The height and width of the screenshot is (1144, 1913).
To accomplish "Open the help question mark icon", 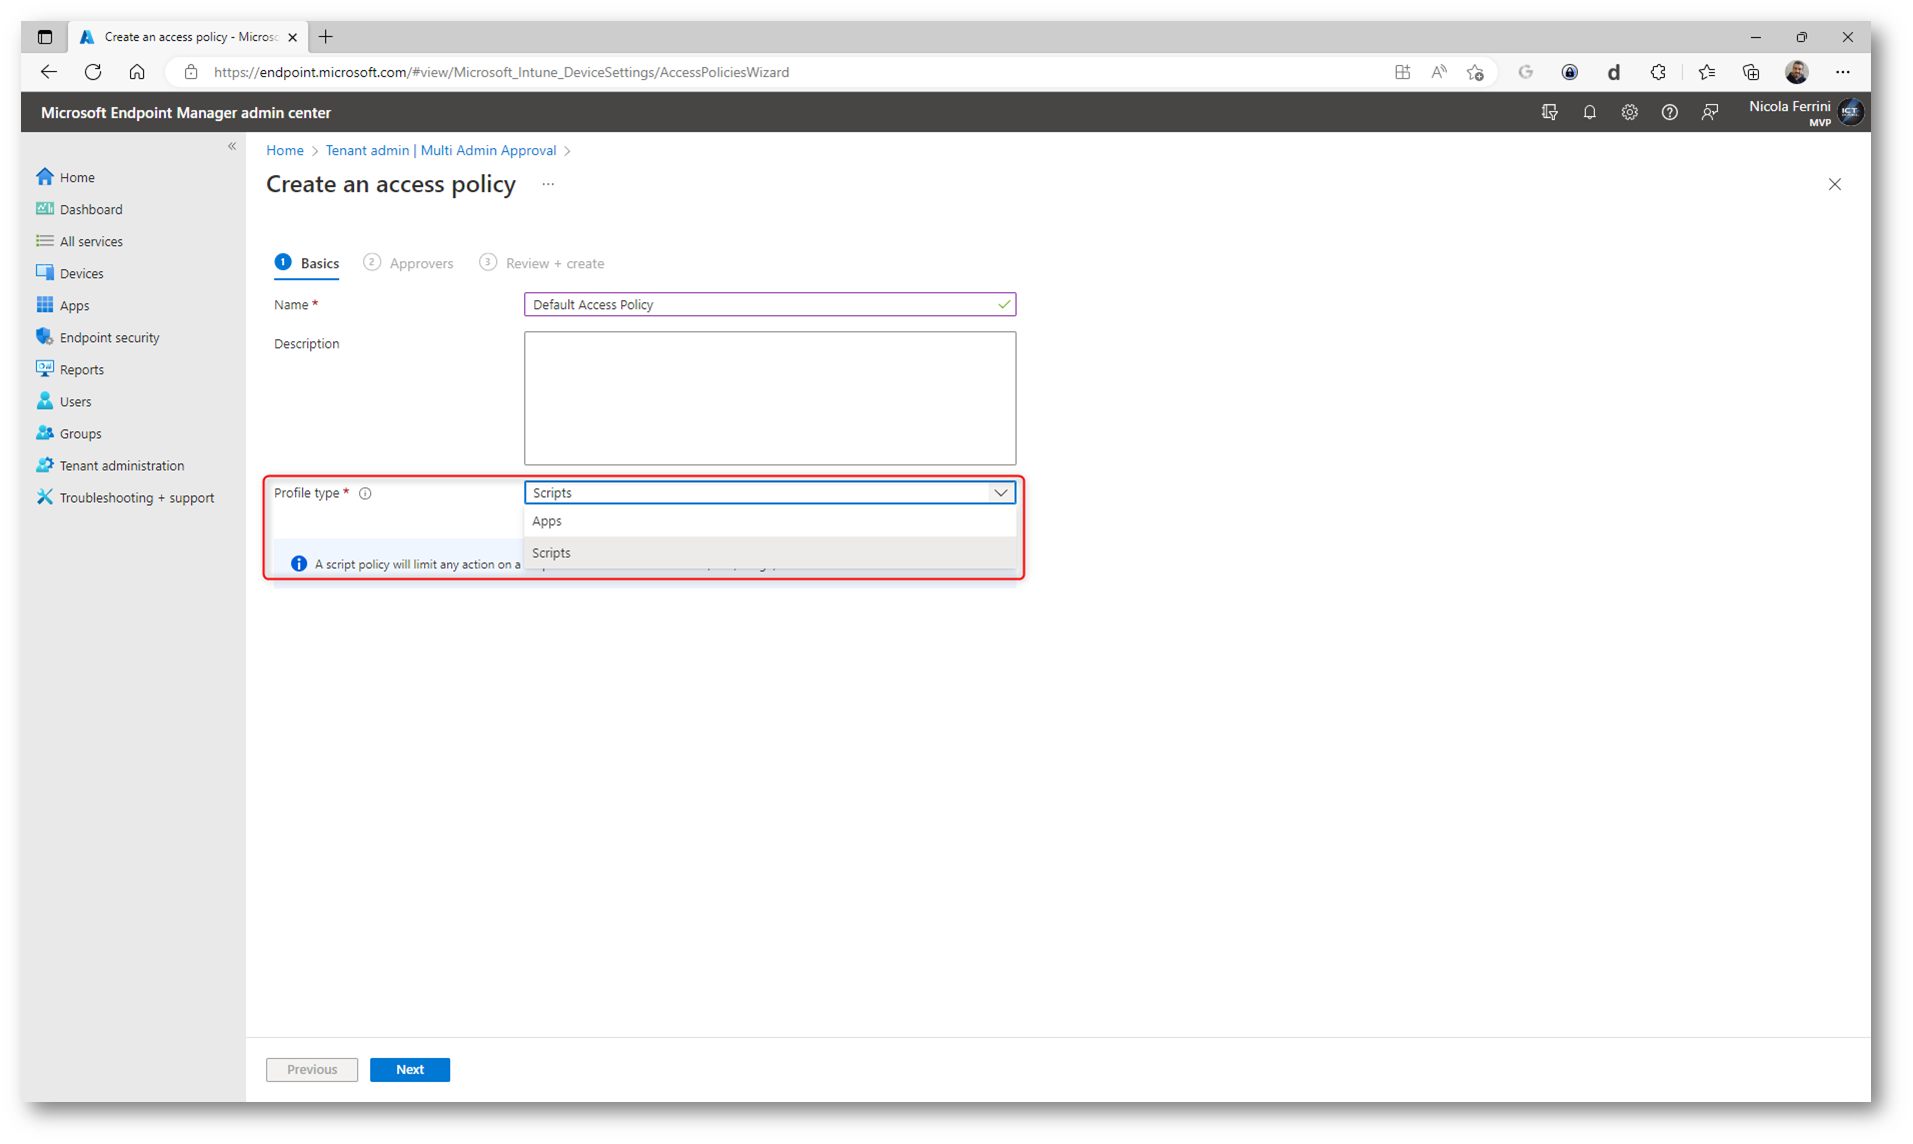I will [1670, 112].
